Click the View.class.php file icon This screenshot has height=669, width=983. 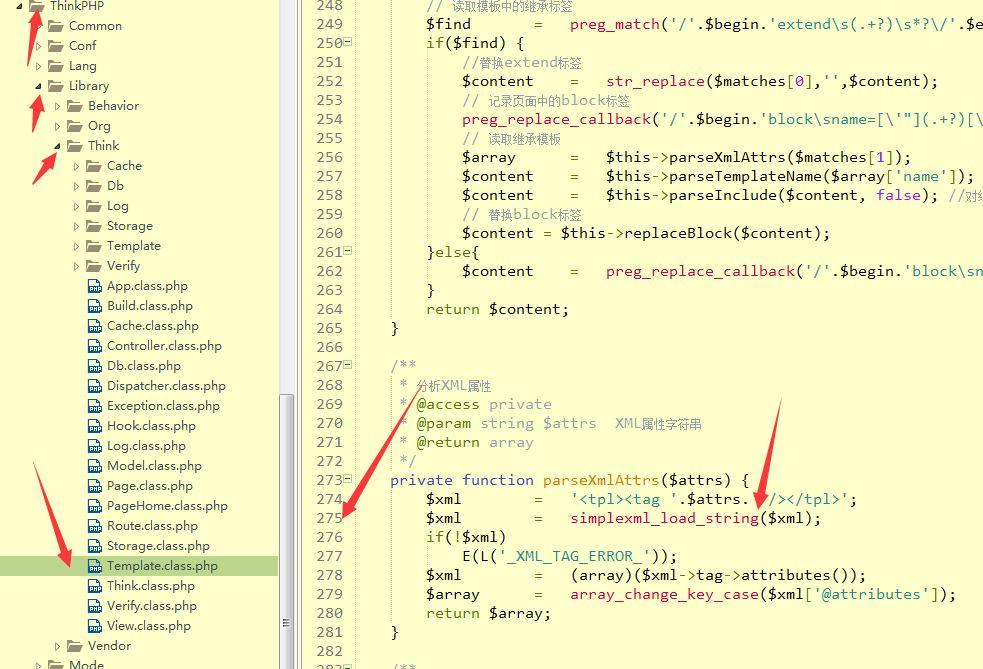pos(94,626)
